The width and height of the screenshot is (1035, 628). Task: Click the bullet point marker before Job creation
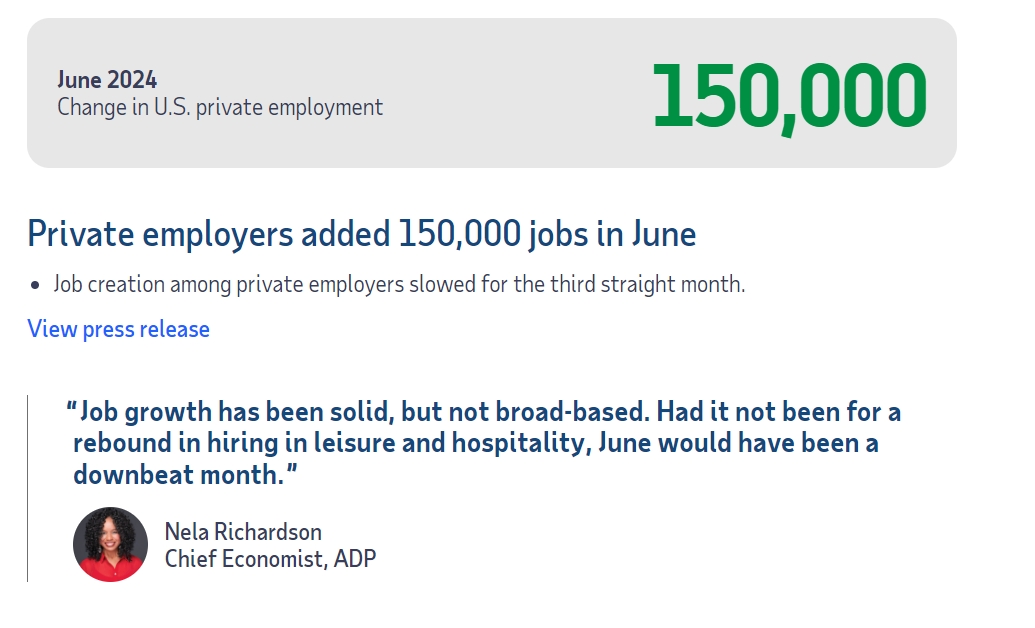tap(35, 285)
